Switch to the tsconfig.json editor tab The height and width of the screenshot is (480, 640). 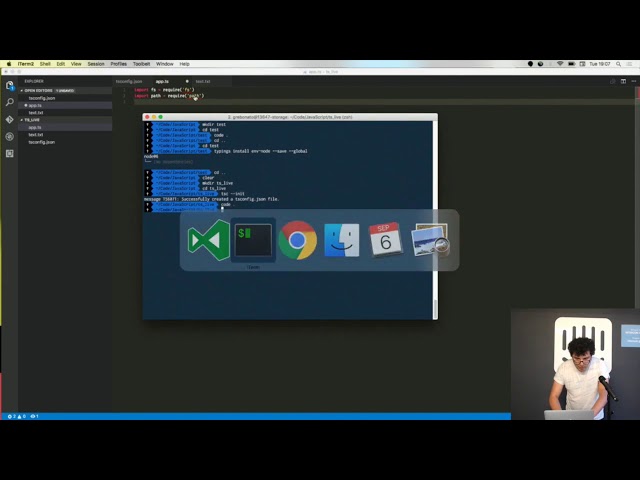132,82
